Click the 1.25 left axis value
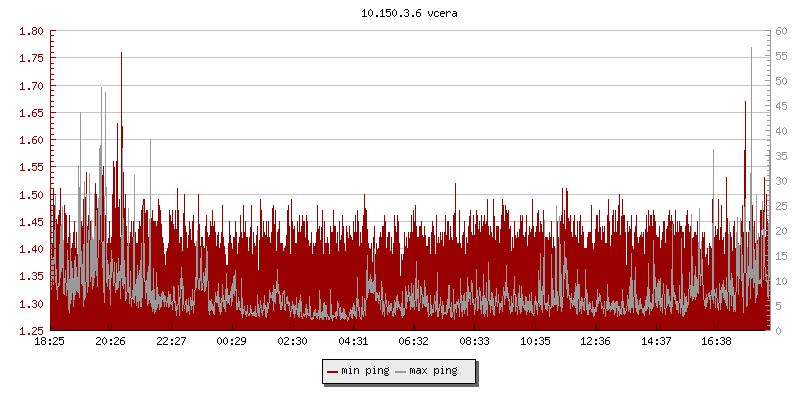 31,330
